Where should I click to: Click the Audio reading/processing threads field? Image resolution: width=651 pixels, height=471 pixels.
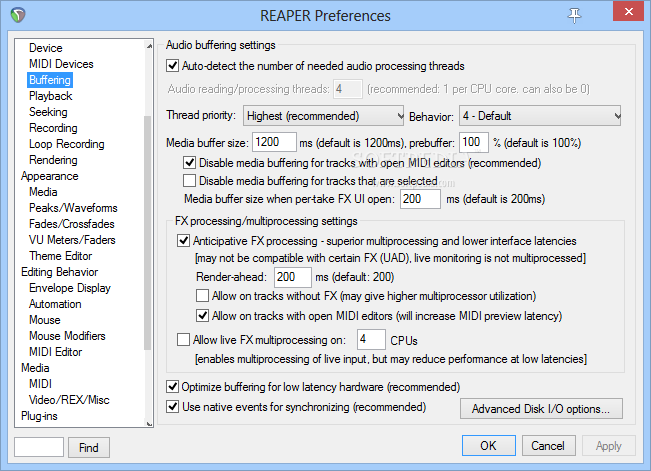tap(348, 89)
